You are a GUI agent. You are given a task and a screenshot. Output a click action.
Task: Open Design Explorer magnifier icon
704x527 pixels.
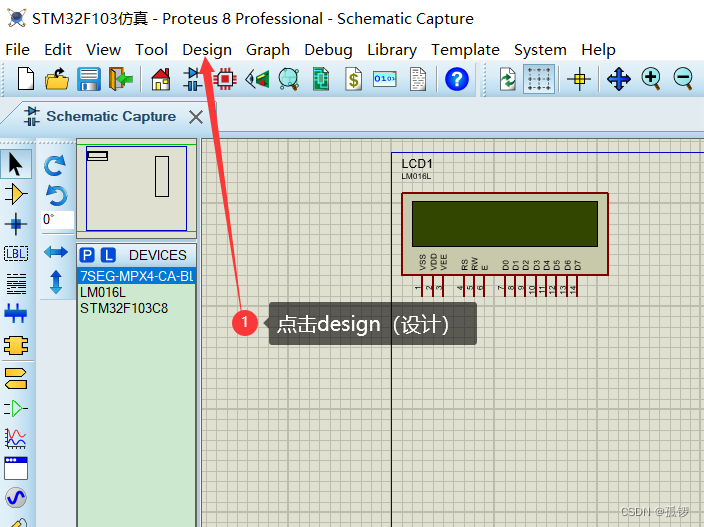click(289, 79)
